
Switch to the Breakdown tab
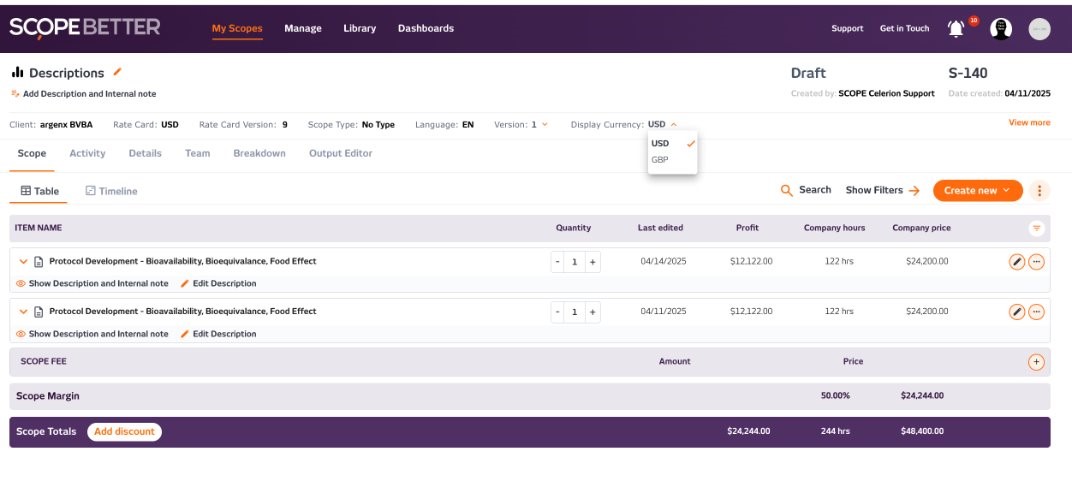260,154
